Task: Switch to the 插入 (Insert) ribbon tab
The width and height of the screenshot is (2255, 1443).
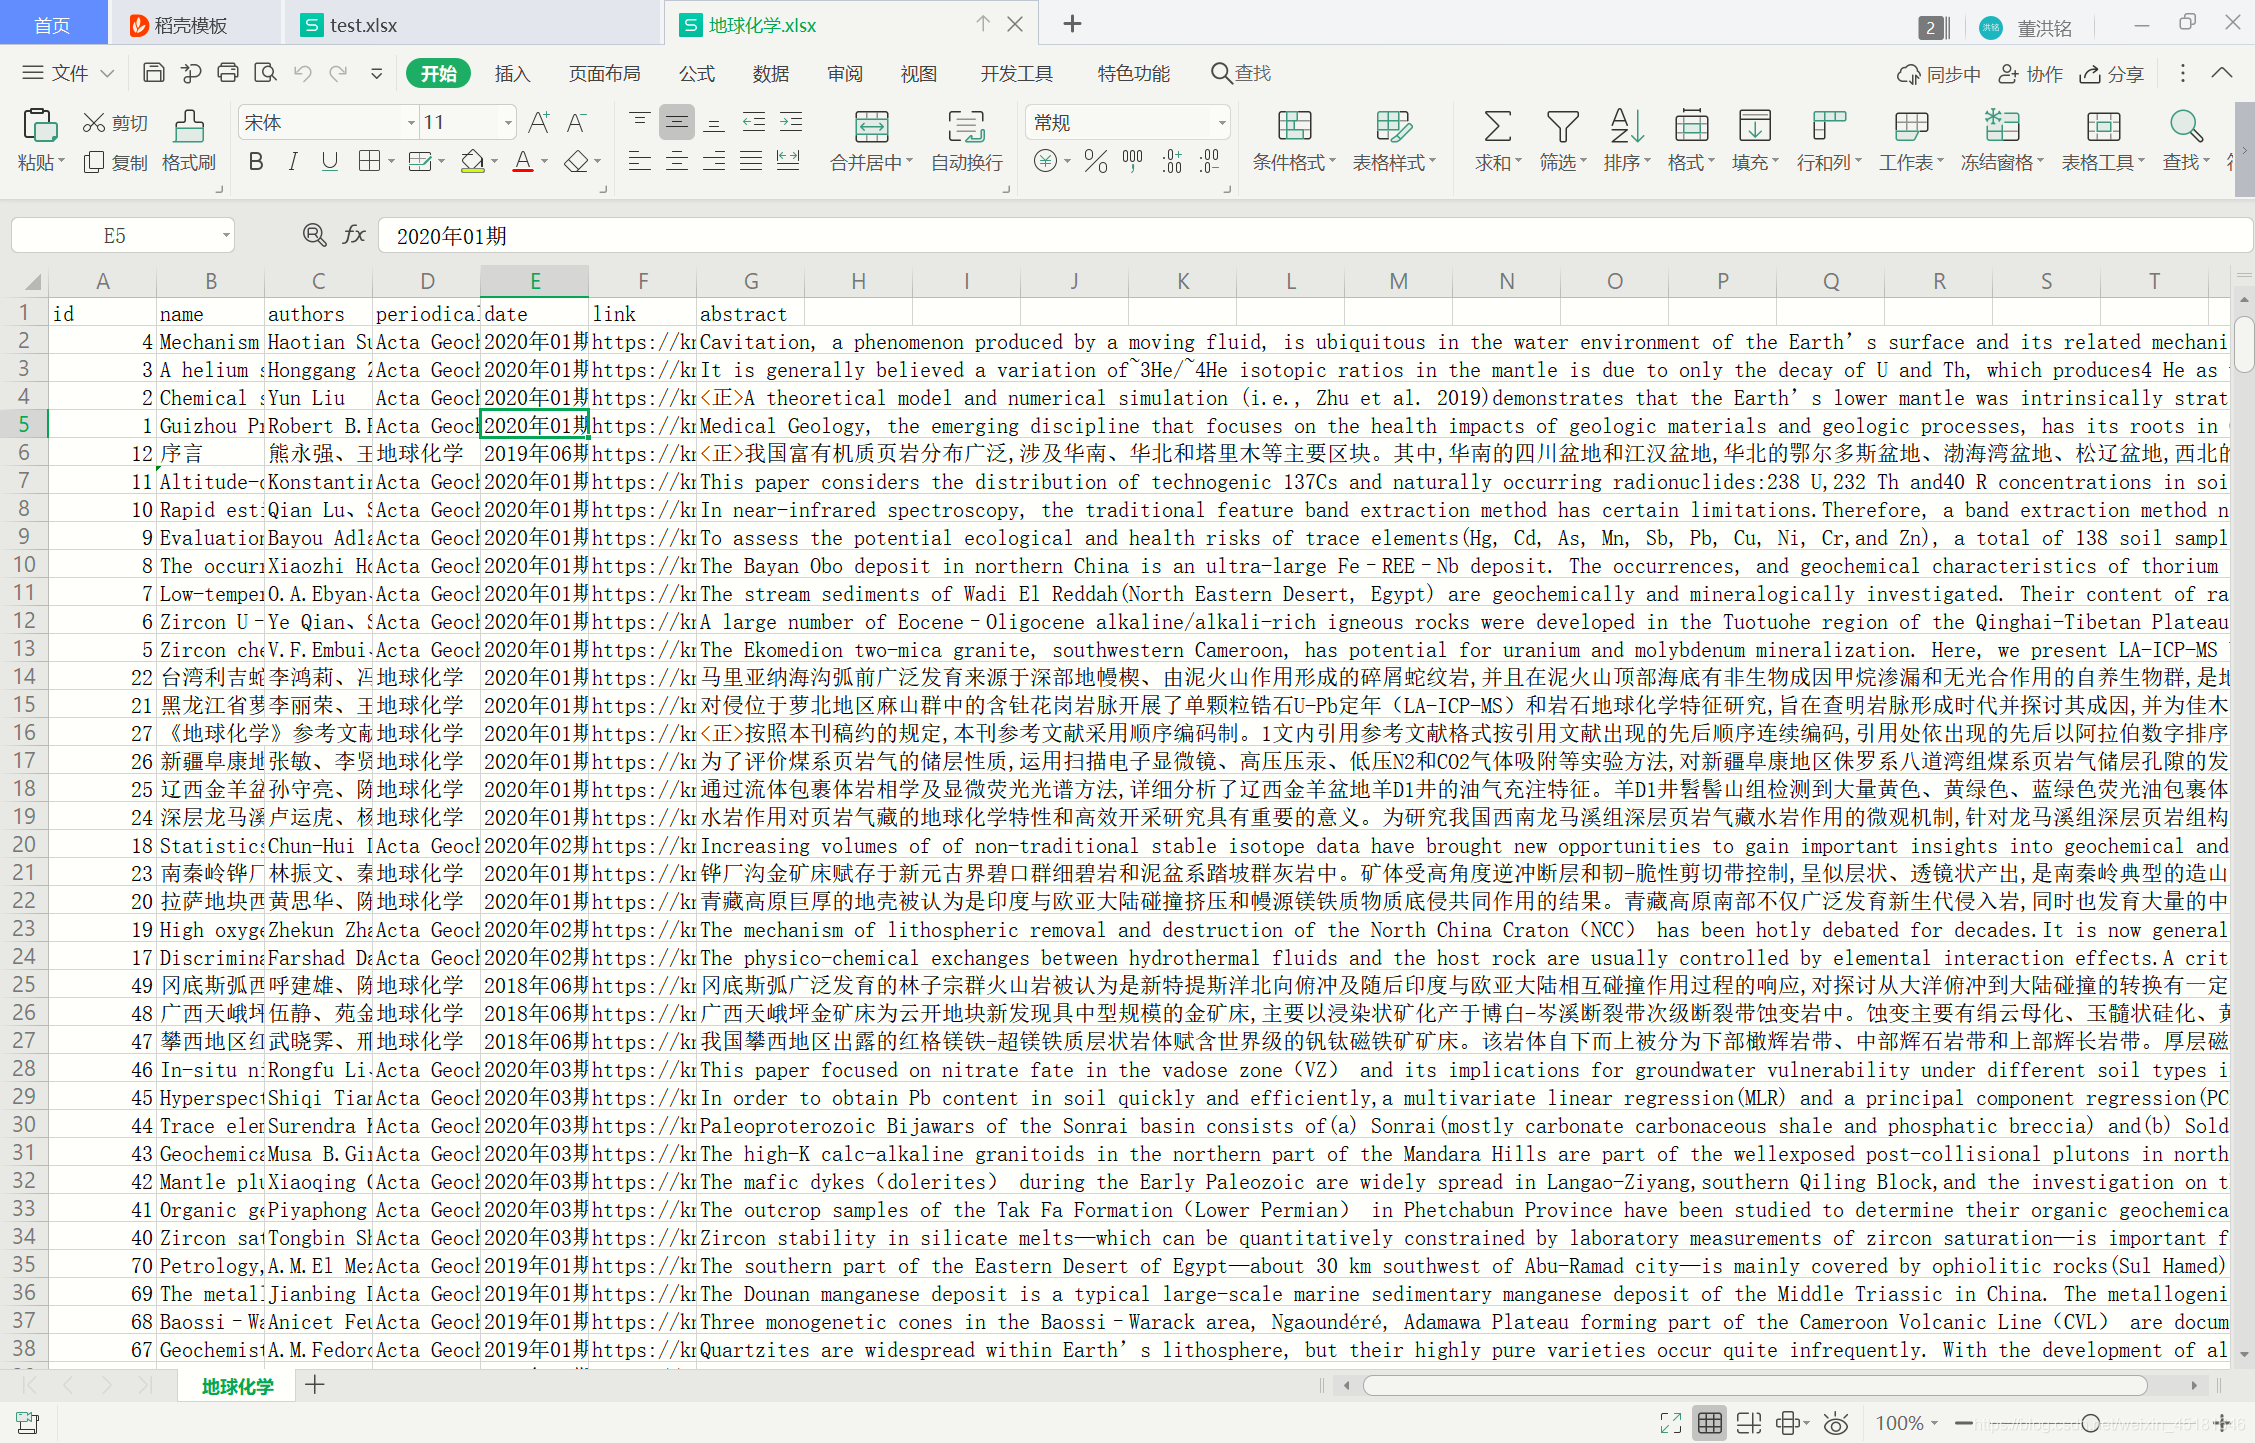Action: tap(511, 73)
